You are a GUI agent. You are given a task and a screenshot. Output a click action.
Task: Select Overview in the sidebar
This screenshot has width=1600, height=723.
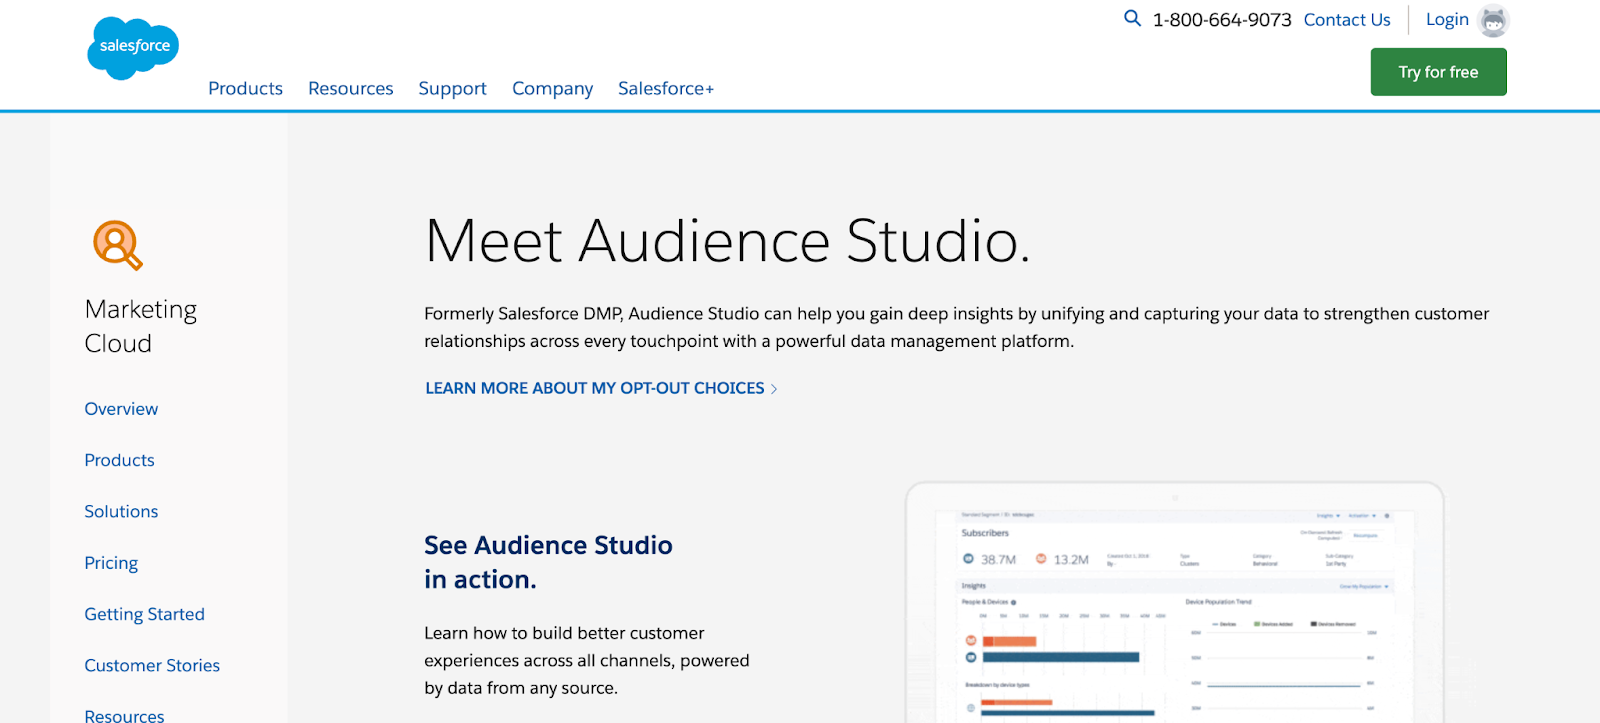(x=121, y=409)
